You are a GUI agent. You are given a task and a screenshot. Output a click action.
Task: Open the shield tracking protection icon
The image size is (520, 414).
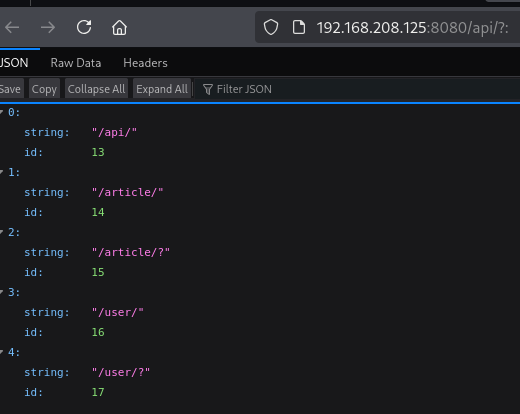[x=271, y=27]
